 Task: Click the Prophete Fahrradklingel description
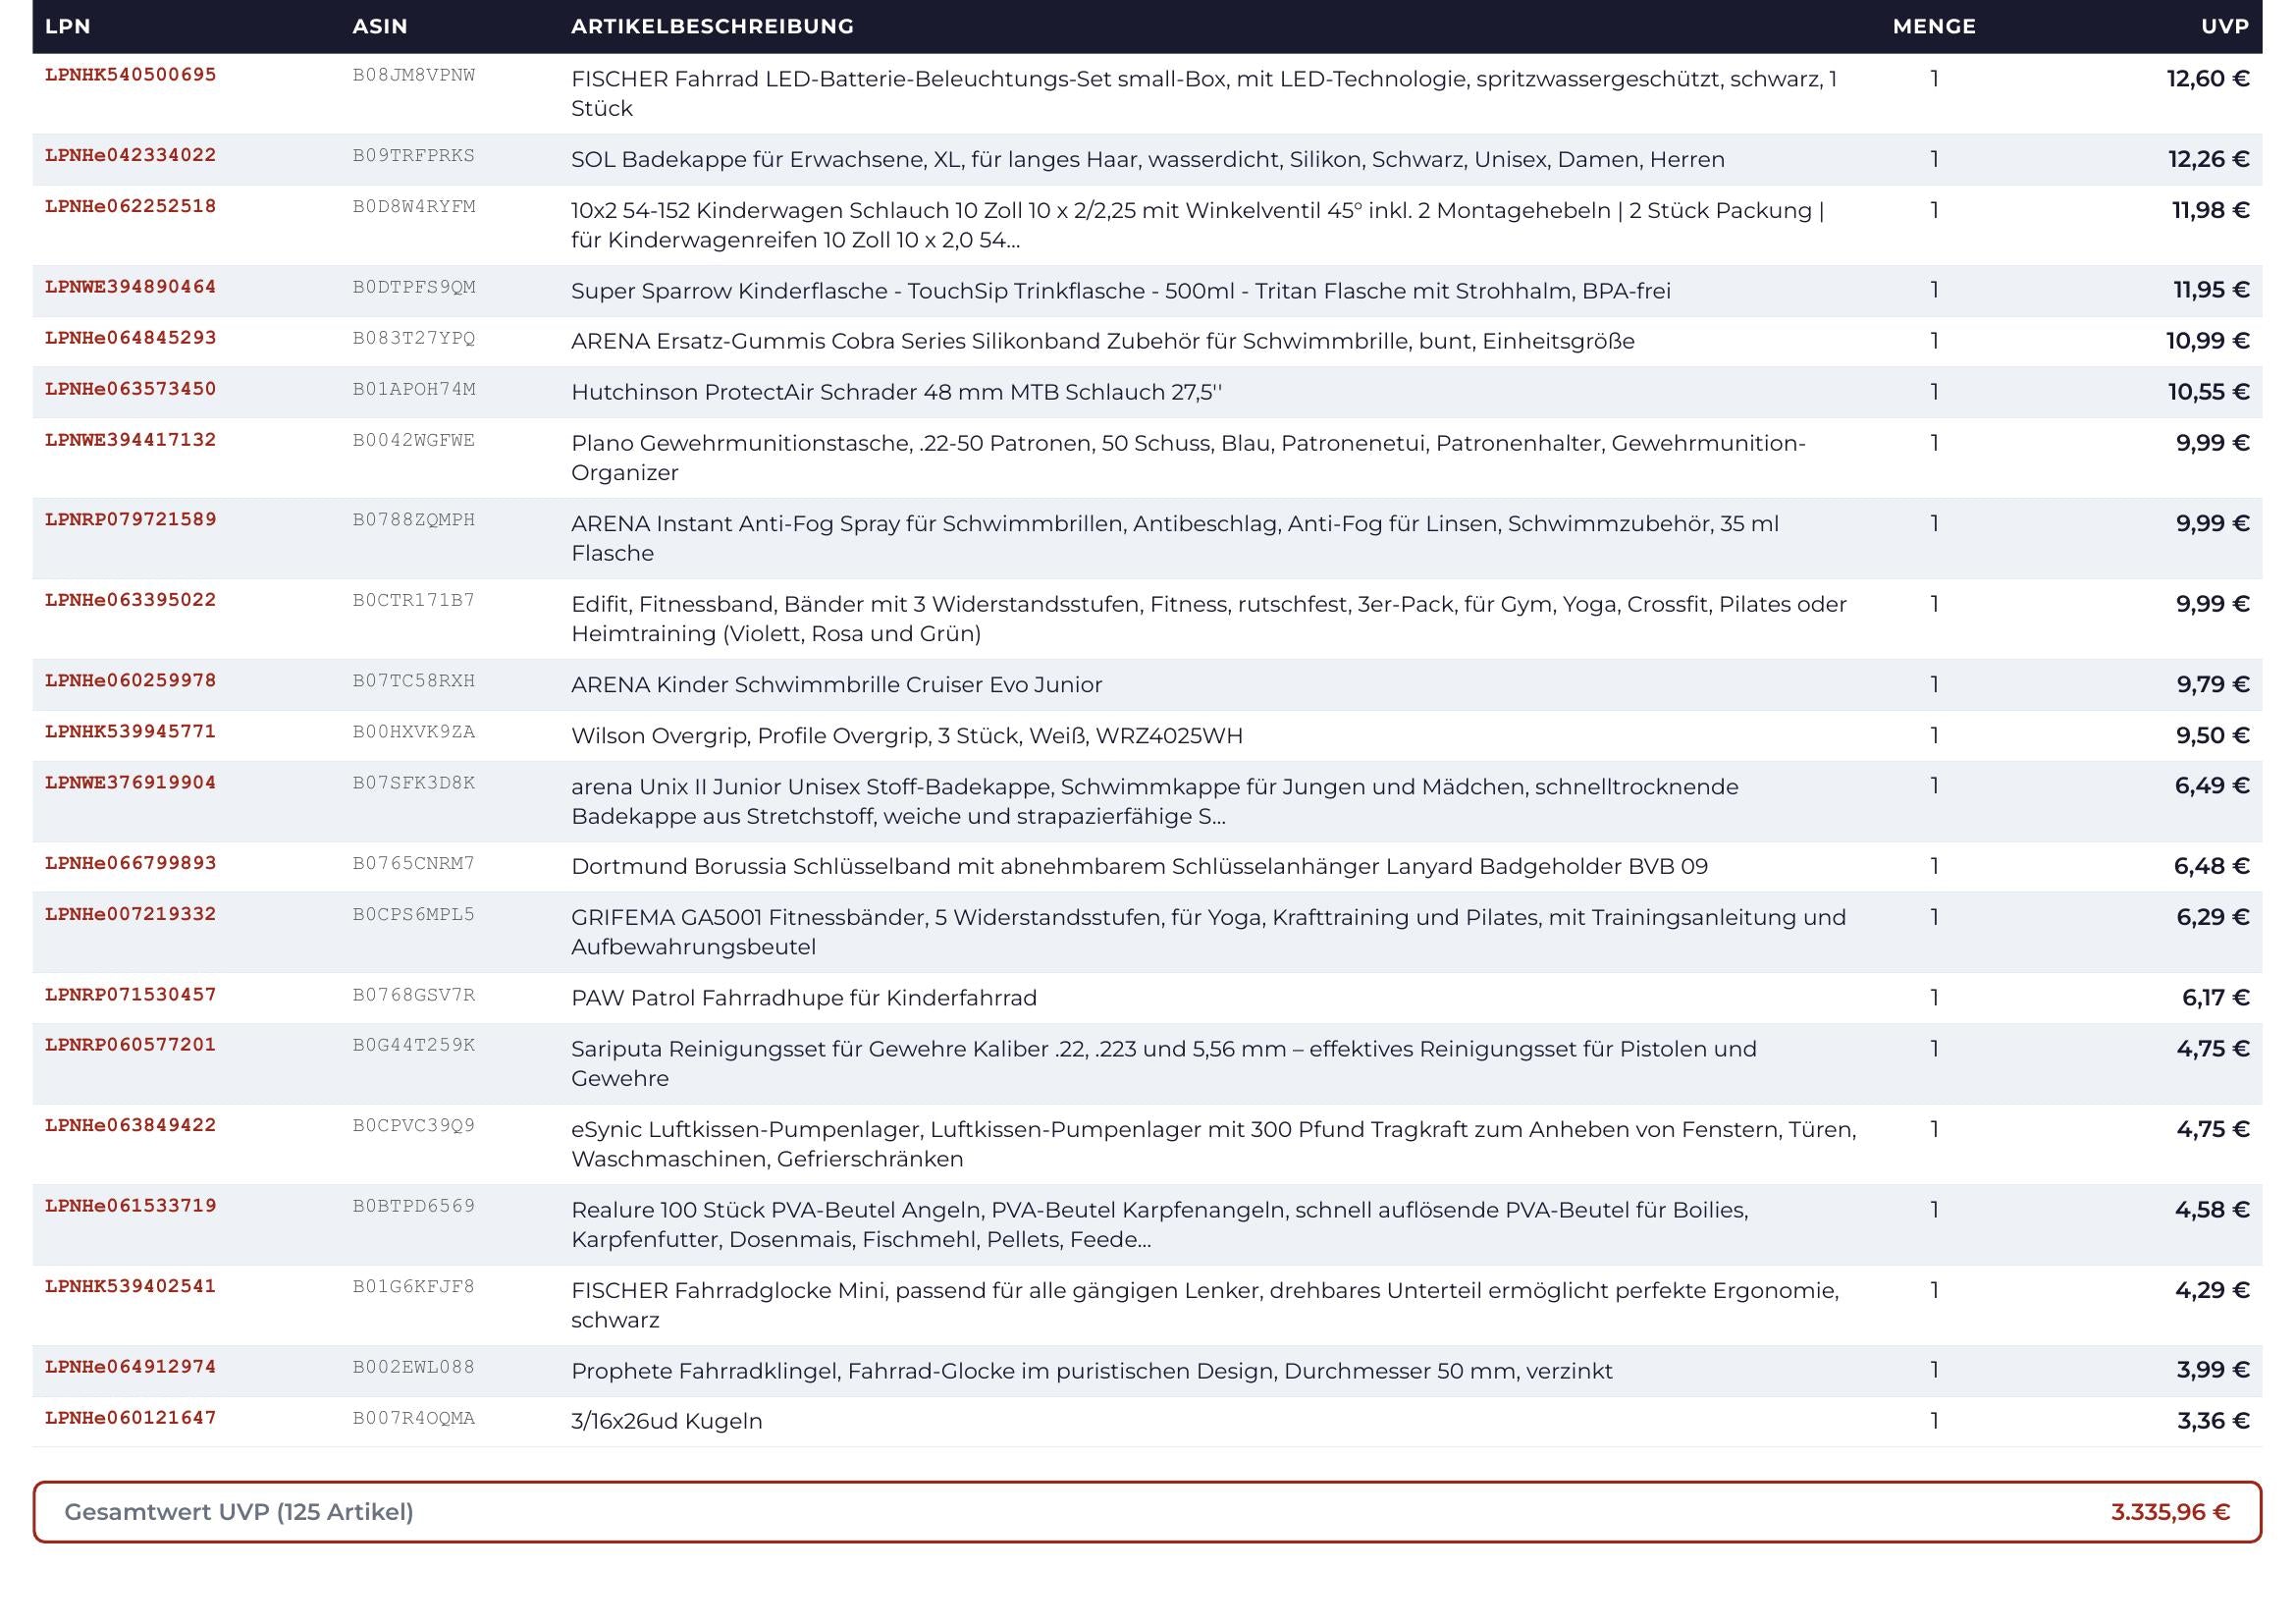1092,1371
